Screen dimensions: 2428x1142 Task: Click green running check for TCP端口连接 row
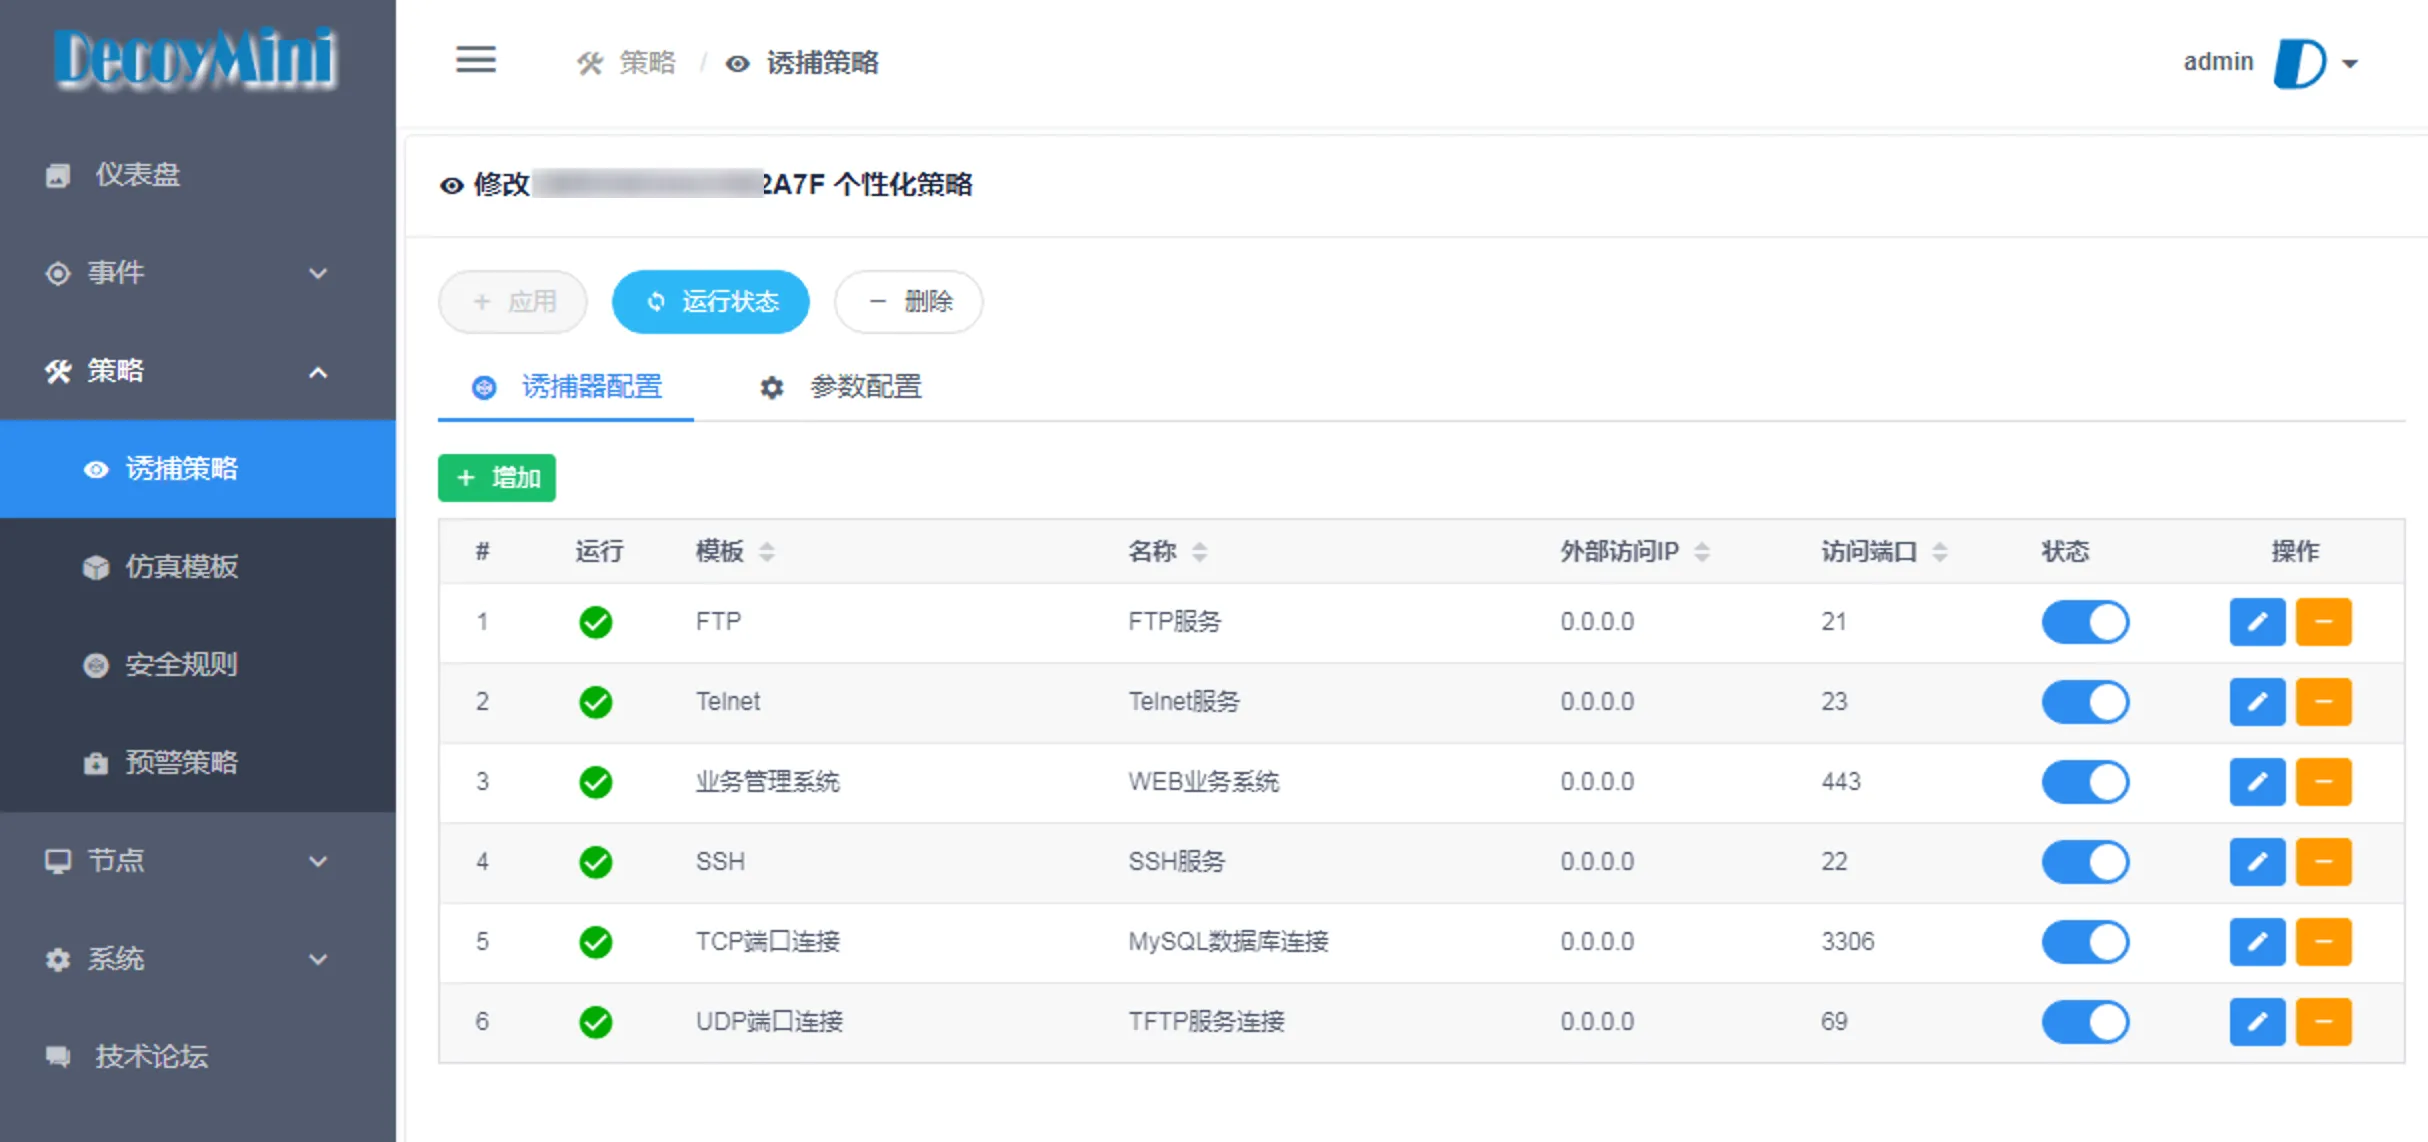coord(596,942)
